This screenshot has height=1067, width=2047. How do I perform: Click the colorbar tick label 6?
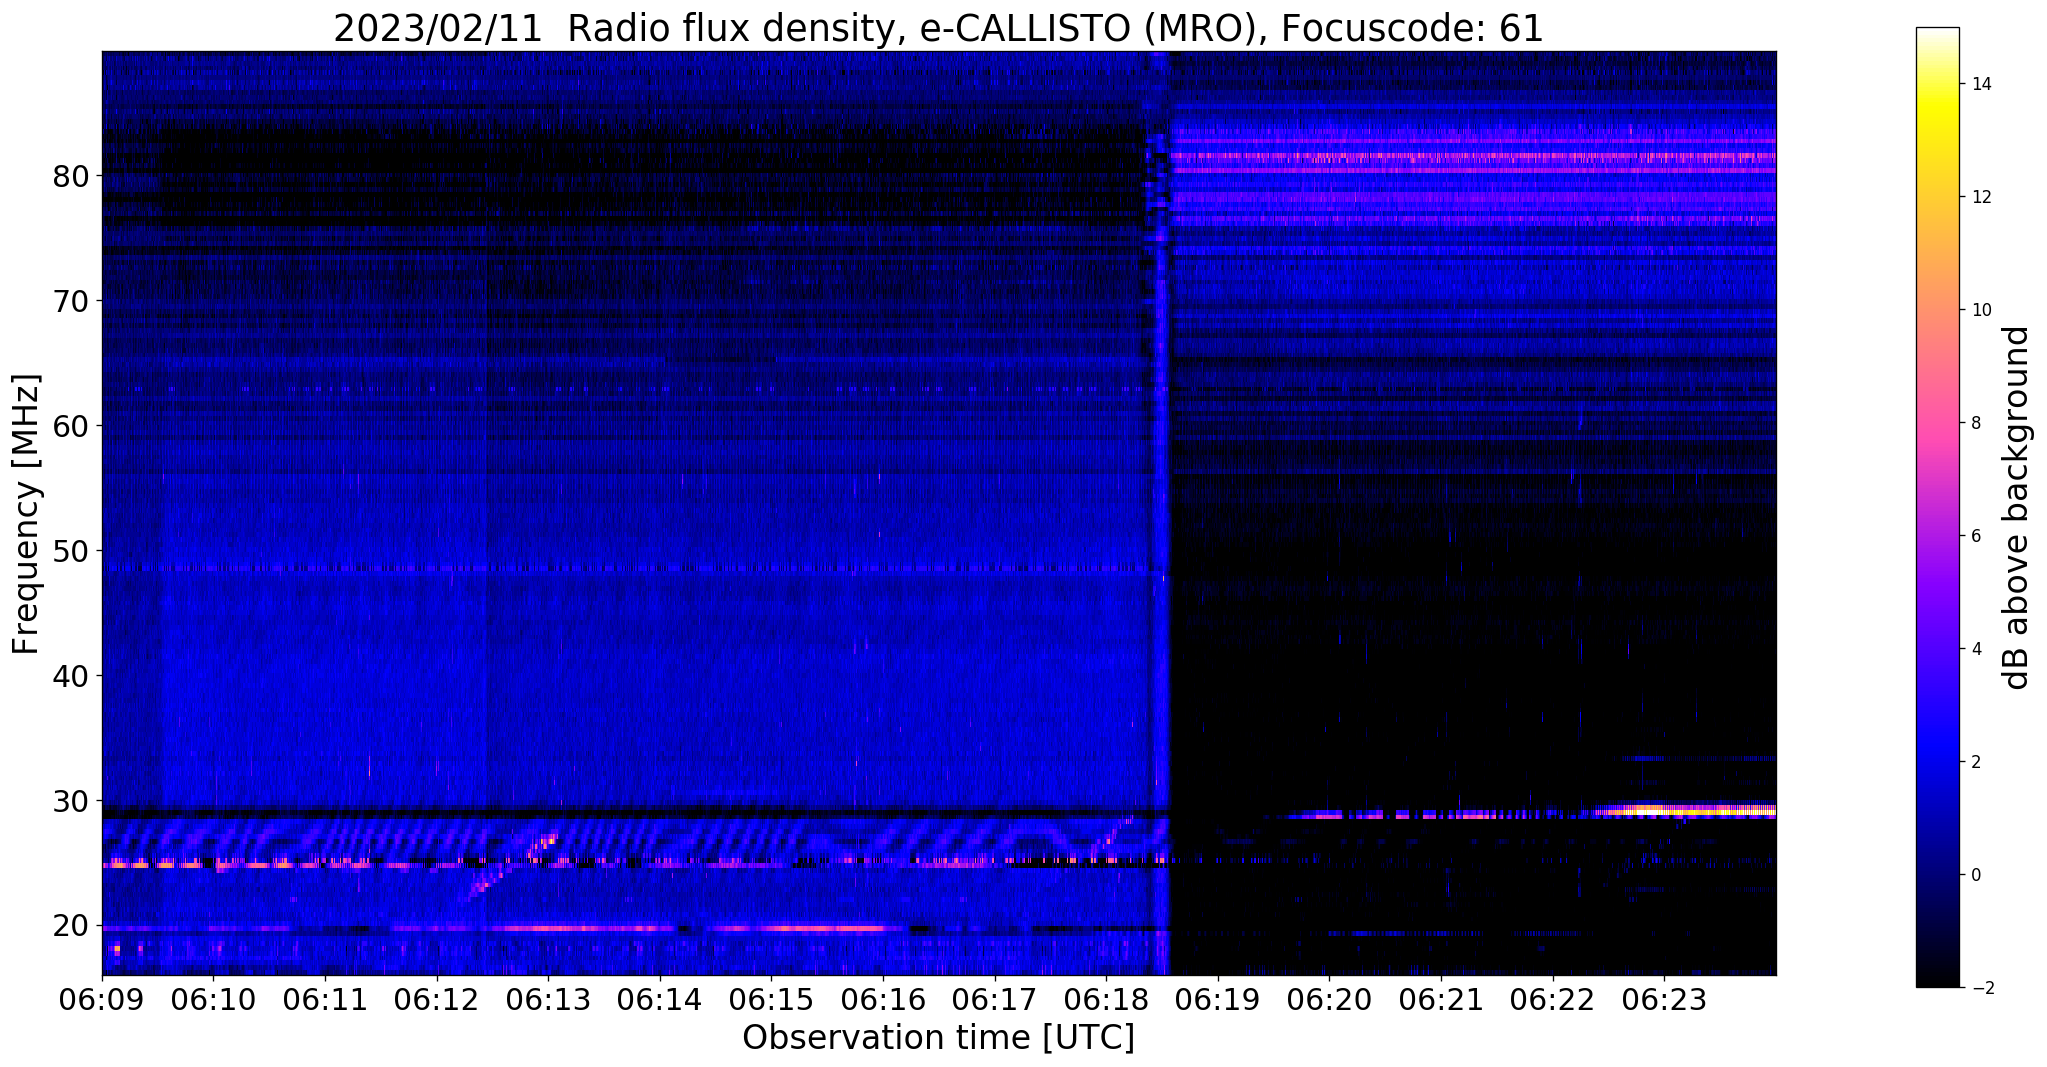(1975, 536)
